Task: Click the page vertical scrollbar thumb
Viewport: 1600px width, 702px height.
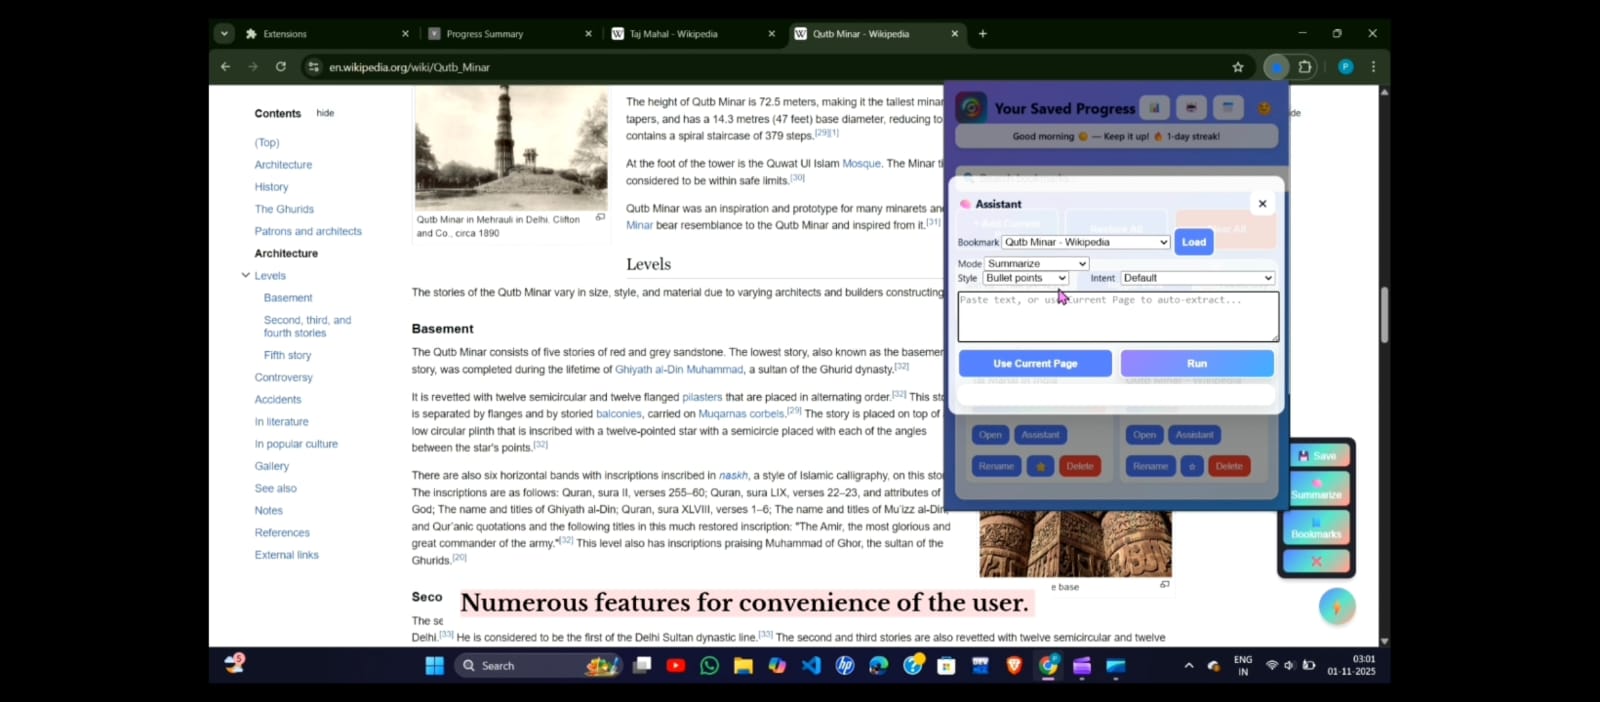Action: pos(1384,315)
